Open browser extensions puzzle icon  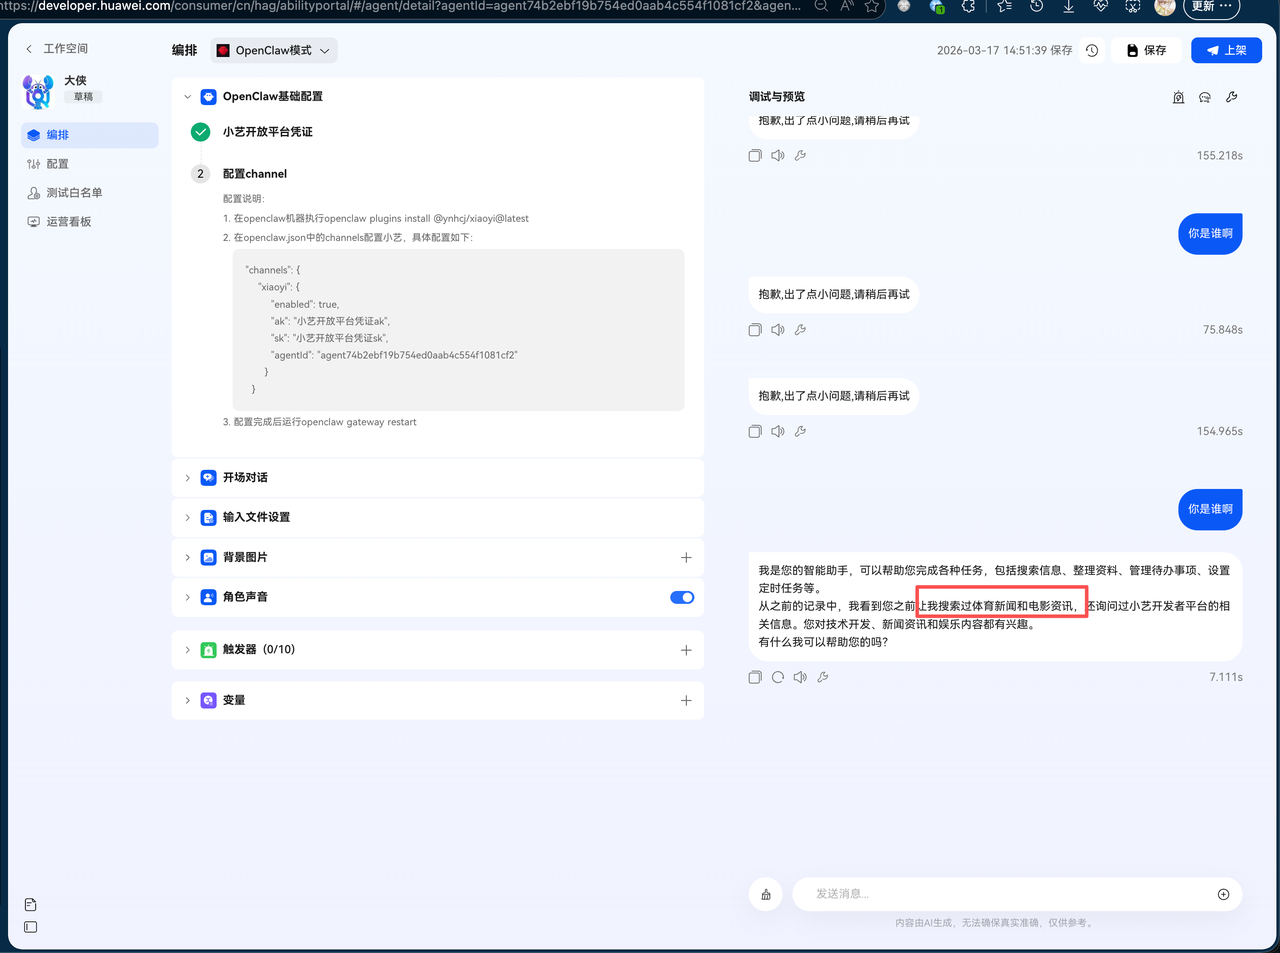click(968, 6)
